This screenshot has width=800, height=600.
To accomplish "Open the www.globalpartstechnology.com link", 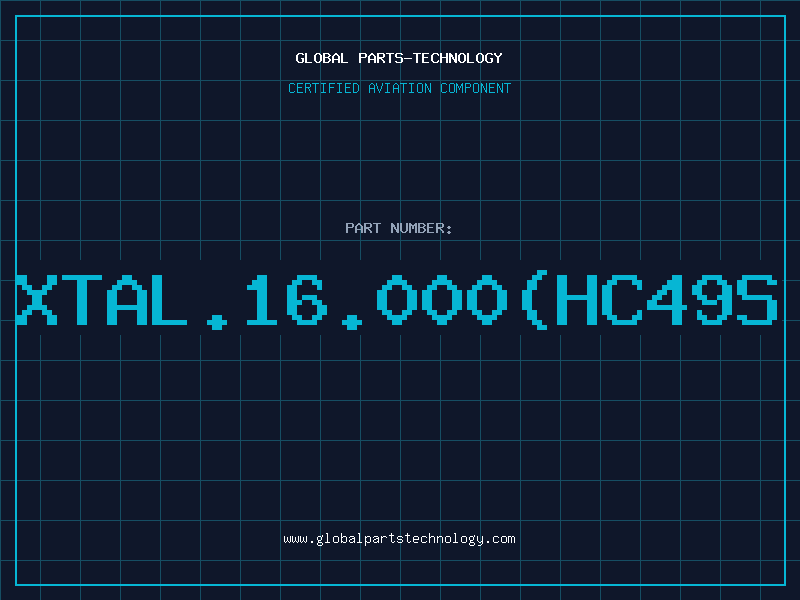I will click(399, 539).
